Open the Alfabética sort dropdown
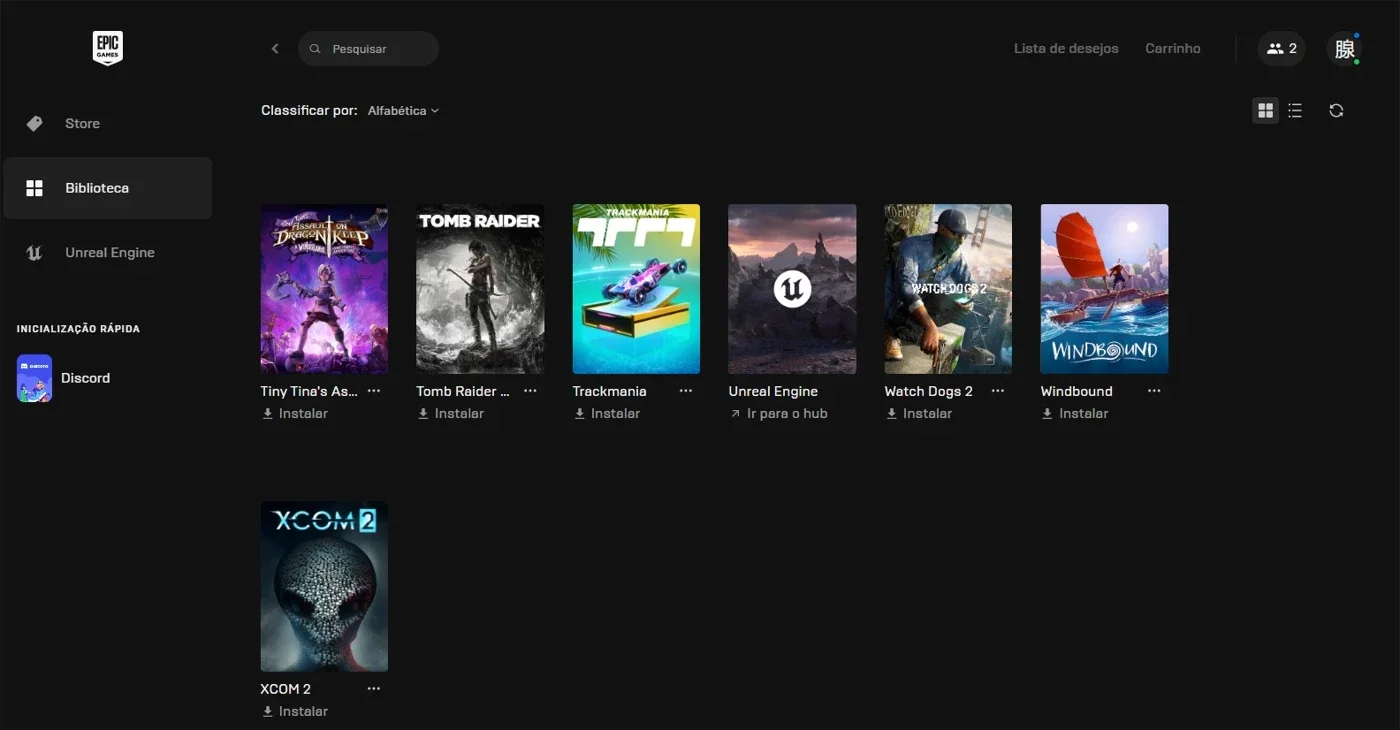The width and height of the screenshot is (1400, 730). click(403, 111)
